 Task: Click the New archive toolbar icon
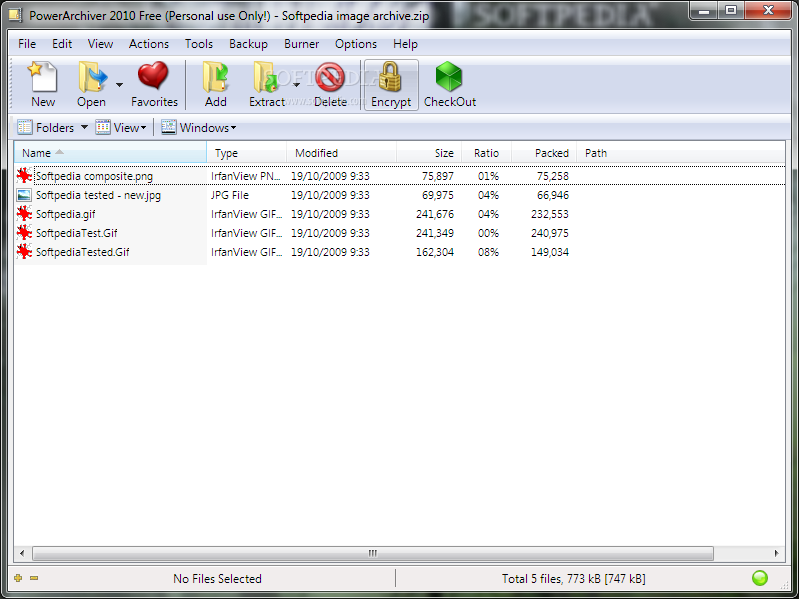43,76
